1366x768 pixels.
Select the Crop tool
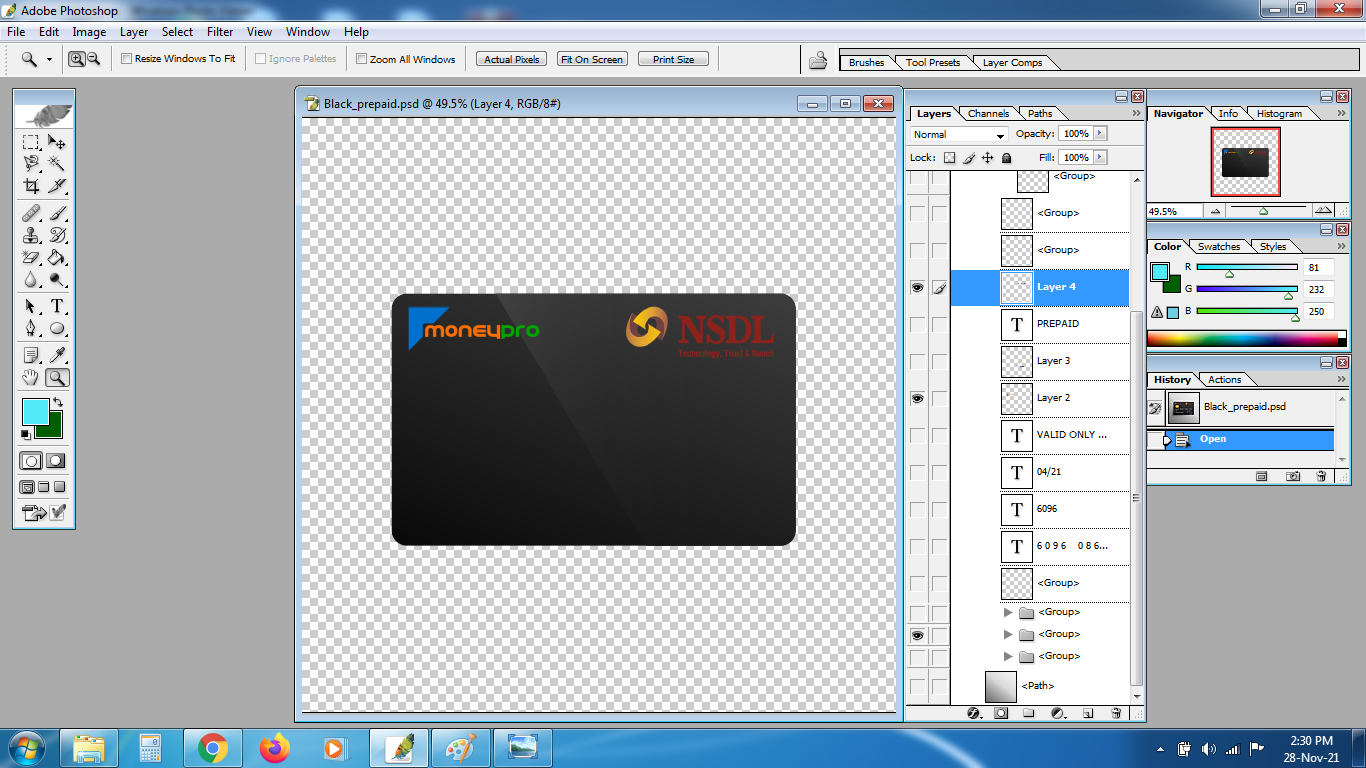coord(31,186)
